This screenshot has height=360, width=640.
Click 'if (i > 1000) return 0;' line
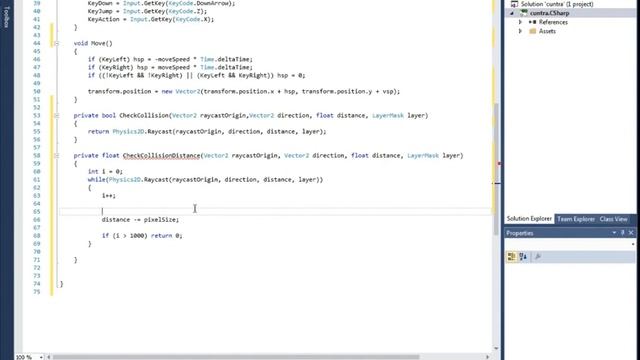click(x=142, y=236)
